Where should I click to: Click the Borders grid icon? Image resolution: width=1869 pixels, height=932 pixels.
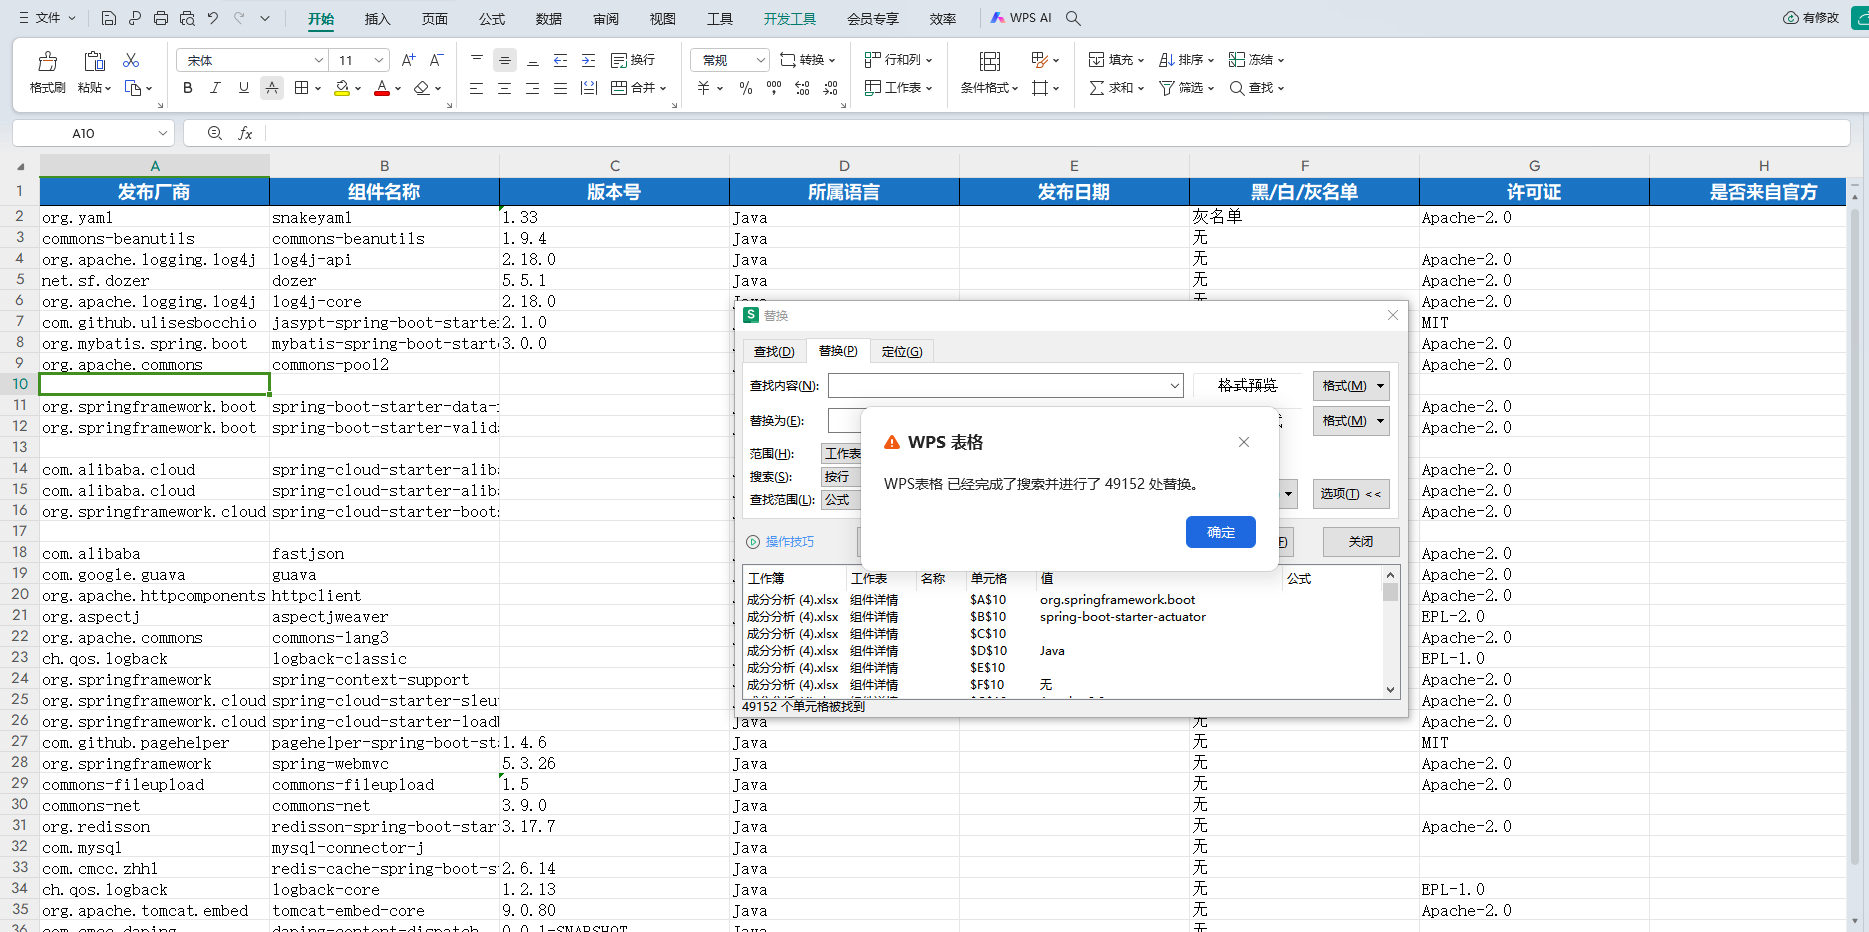point(301,88)
